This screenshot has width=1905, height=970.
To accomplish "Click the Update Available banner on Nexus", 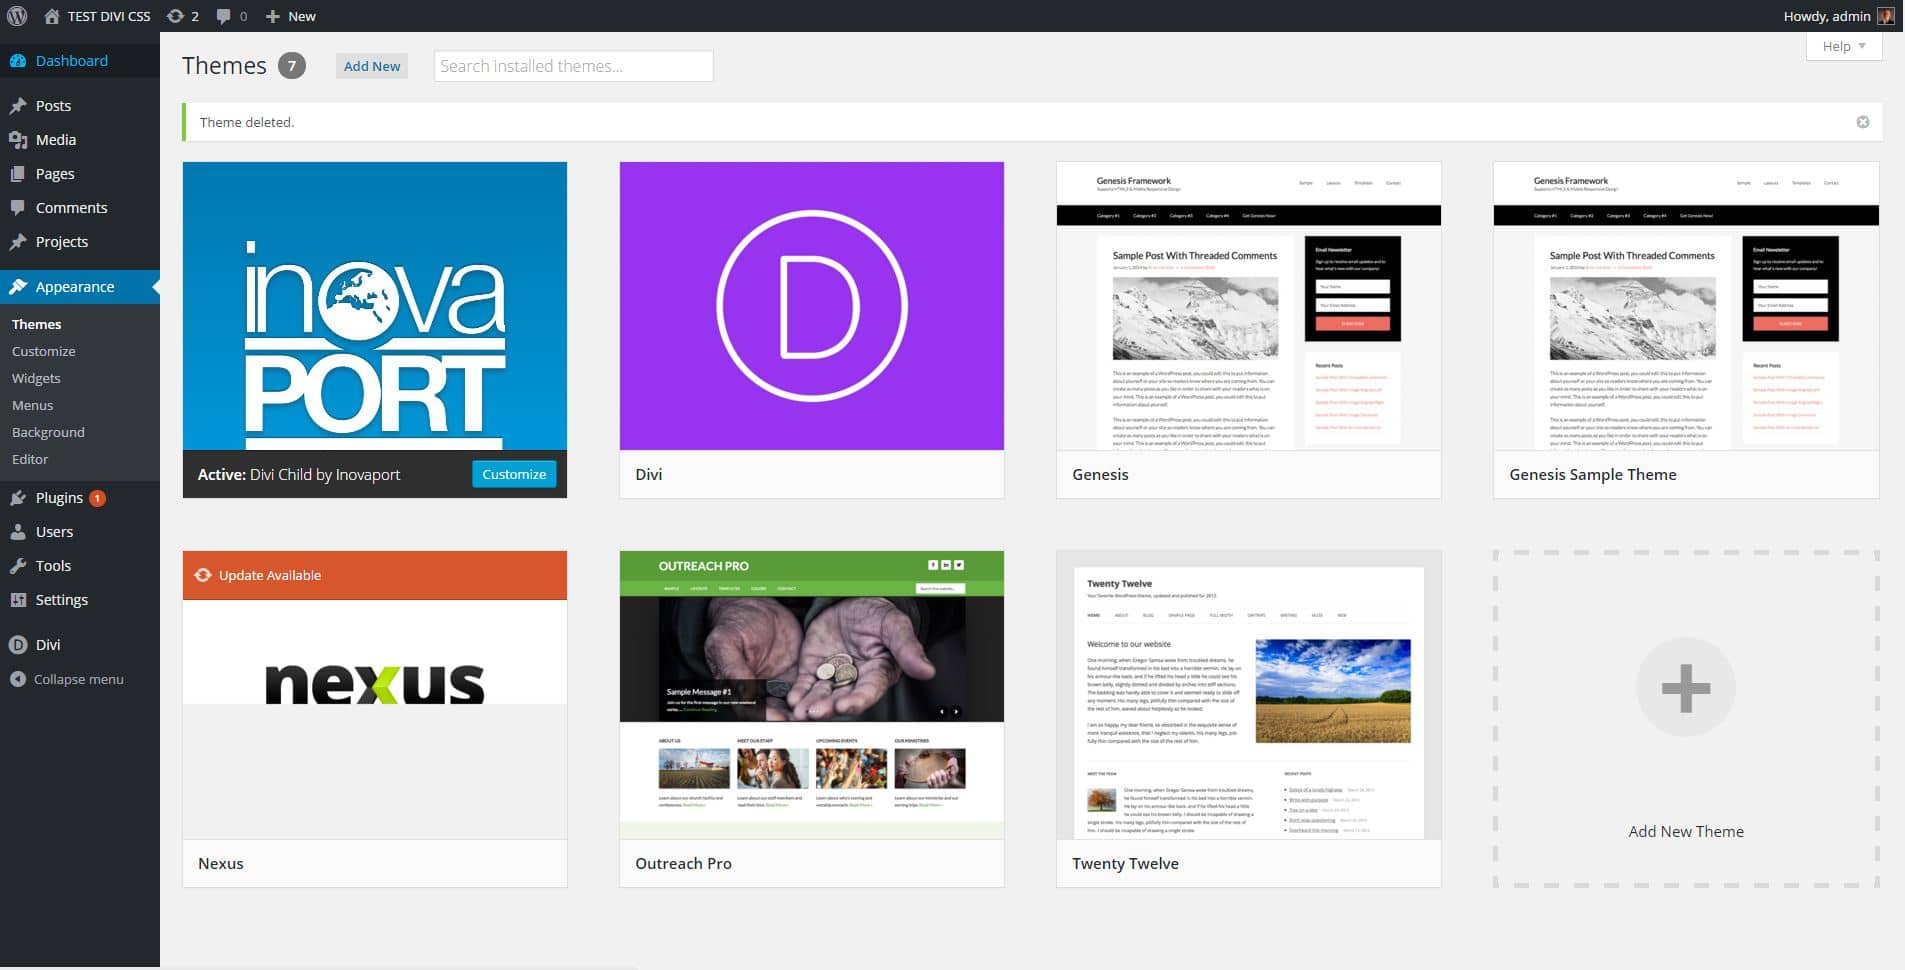I will click(375, 575).
